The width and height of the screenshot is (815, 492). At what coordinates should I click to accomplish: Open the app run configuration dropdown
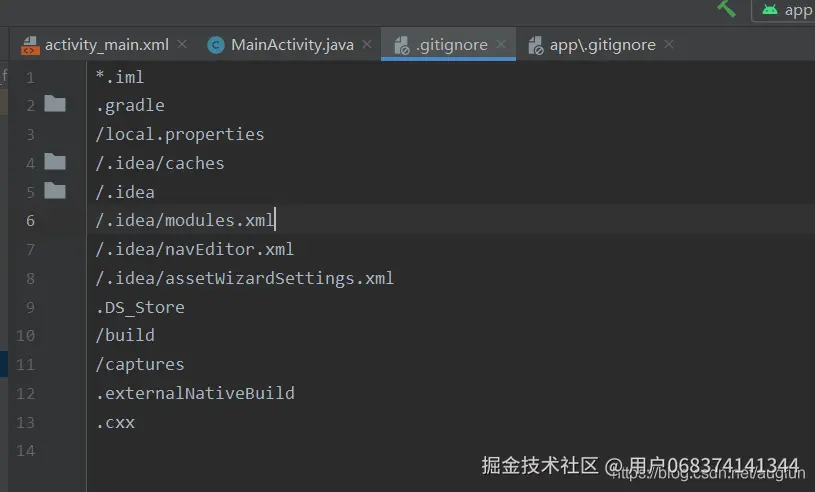coord(784,9)
